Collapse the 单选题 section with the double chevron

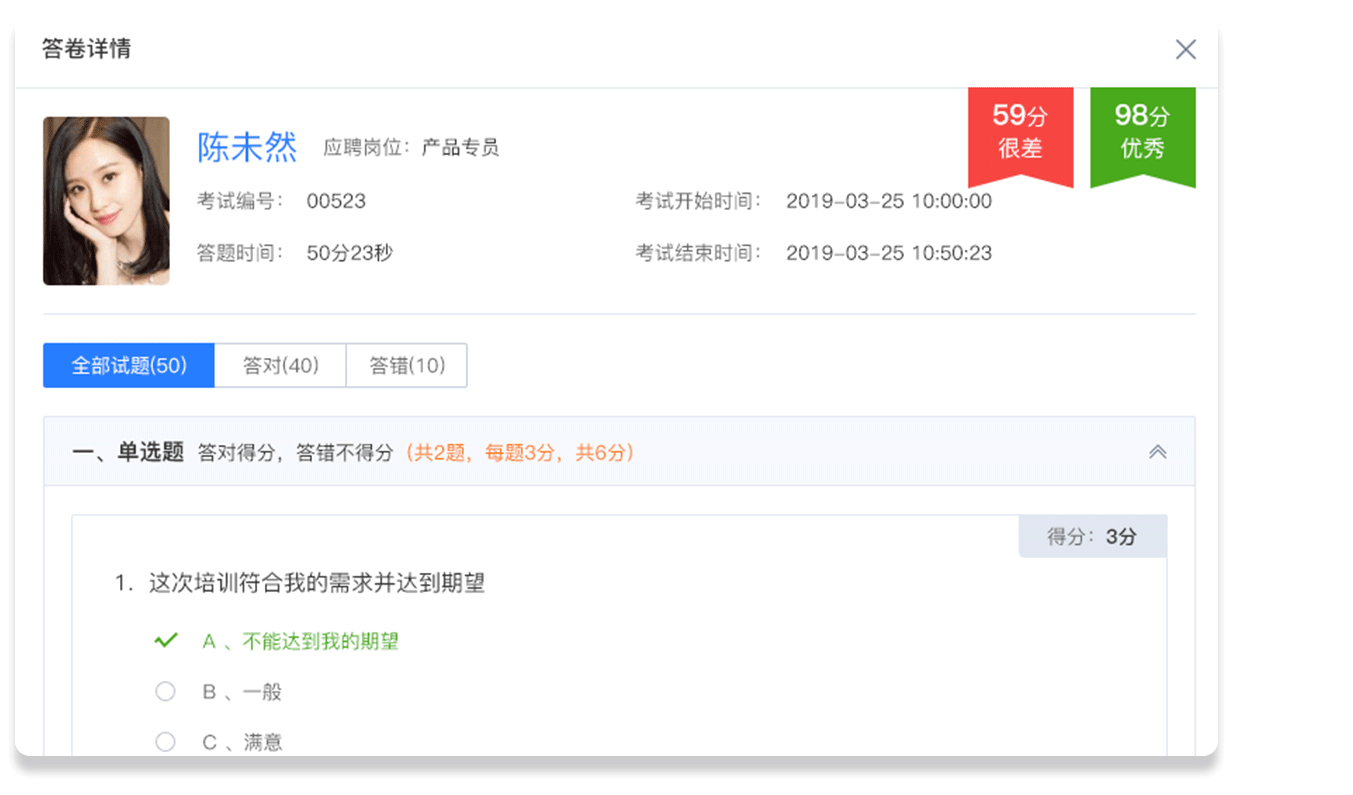click(1157, 452)
